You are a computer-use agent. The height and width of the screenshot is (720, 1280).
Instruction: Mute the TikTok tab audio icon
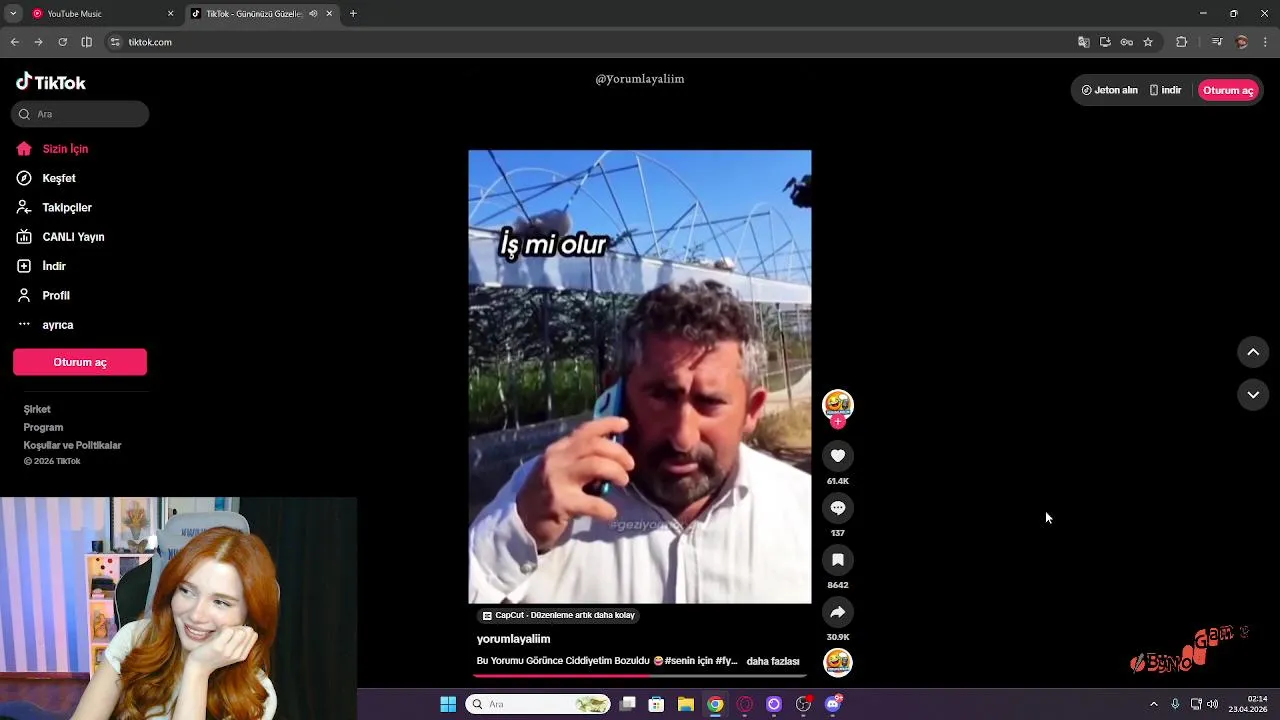click(313, 14)
